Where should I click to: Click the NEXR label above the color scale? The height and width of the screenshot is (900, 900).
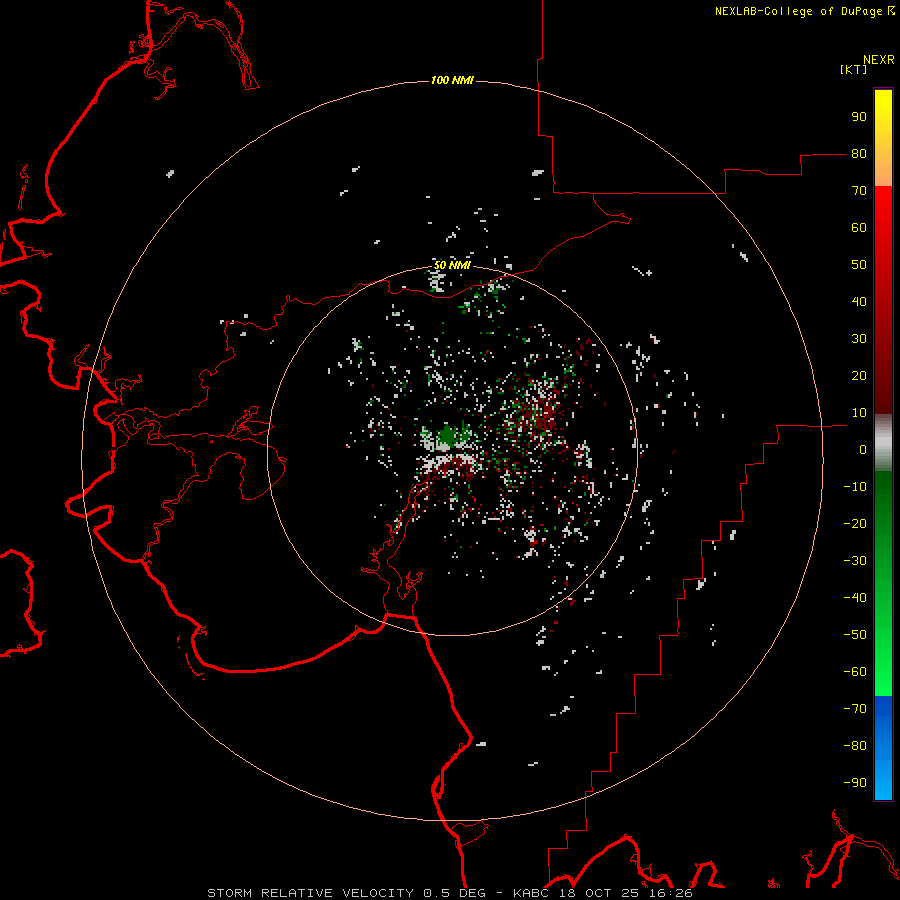point(879,60)
